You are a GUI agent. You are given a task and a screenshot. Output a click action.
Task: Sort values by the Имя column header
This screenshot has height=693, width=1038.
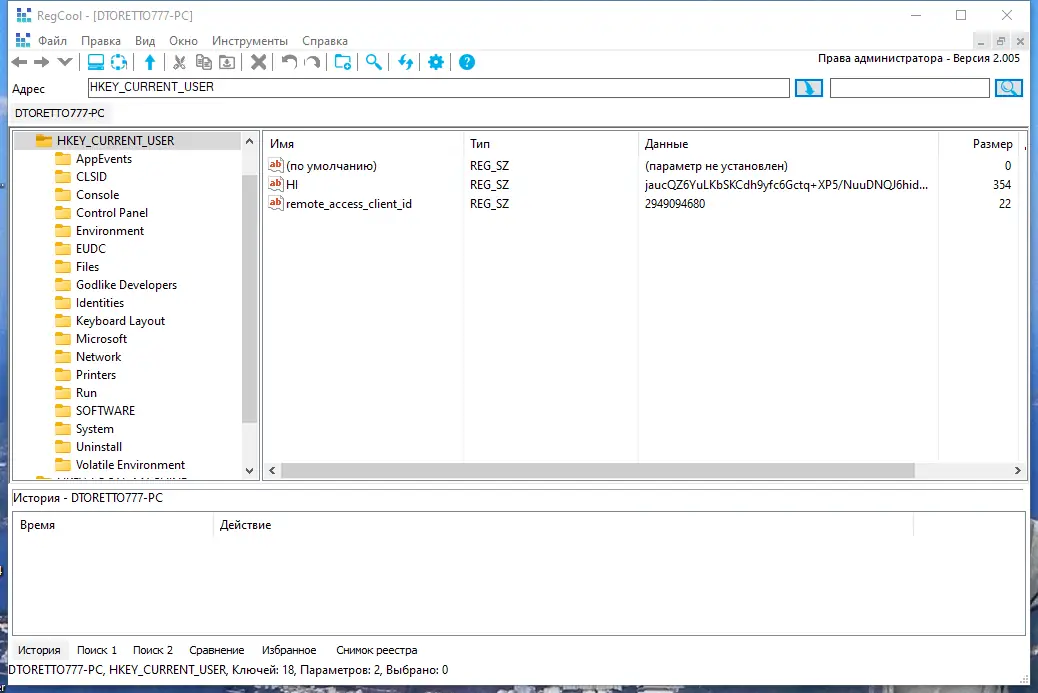[364, 144]
